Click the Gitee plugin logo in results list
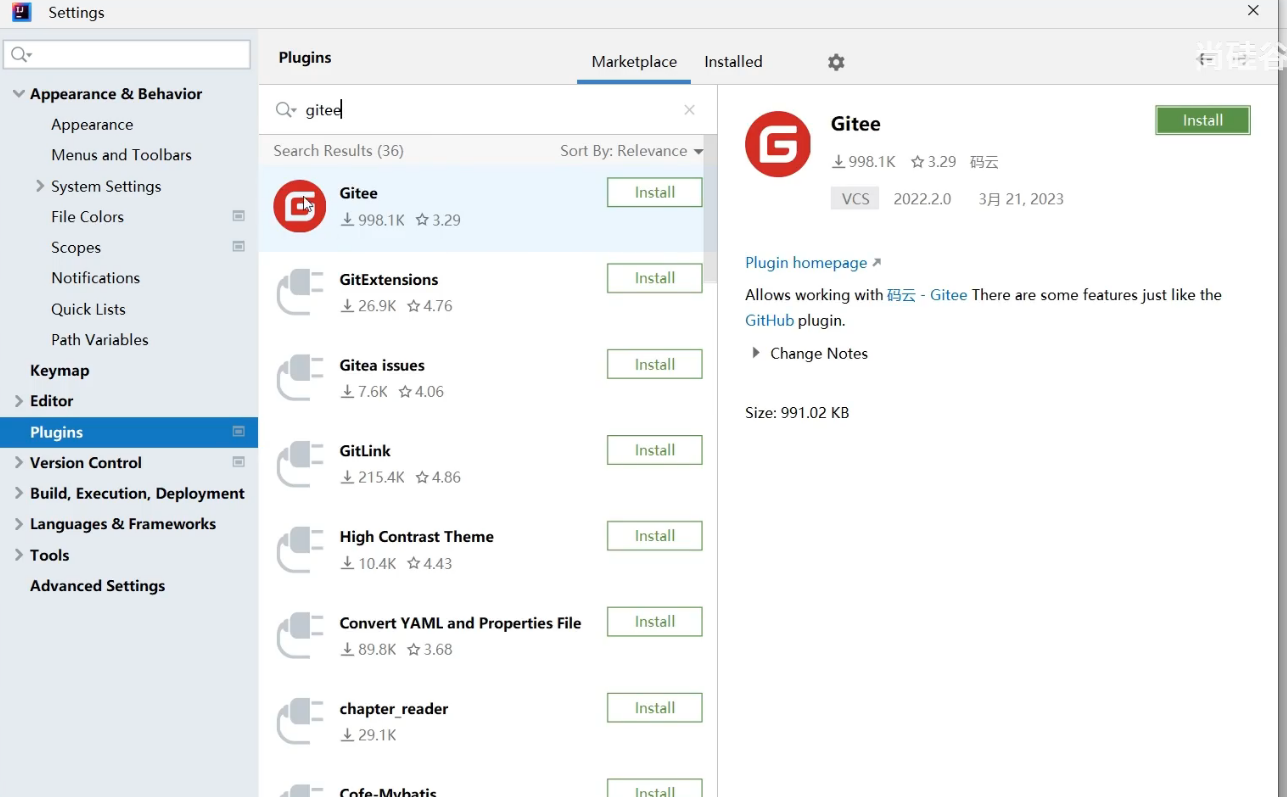Image resolution: width=1287 pixels, height=797 pixels. click(300, 206)
